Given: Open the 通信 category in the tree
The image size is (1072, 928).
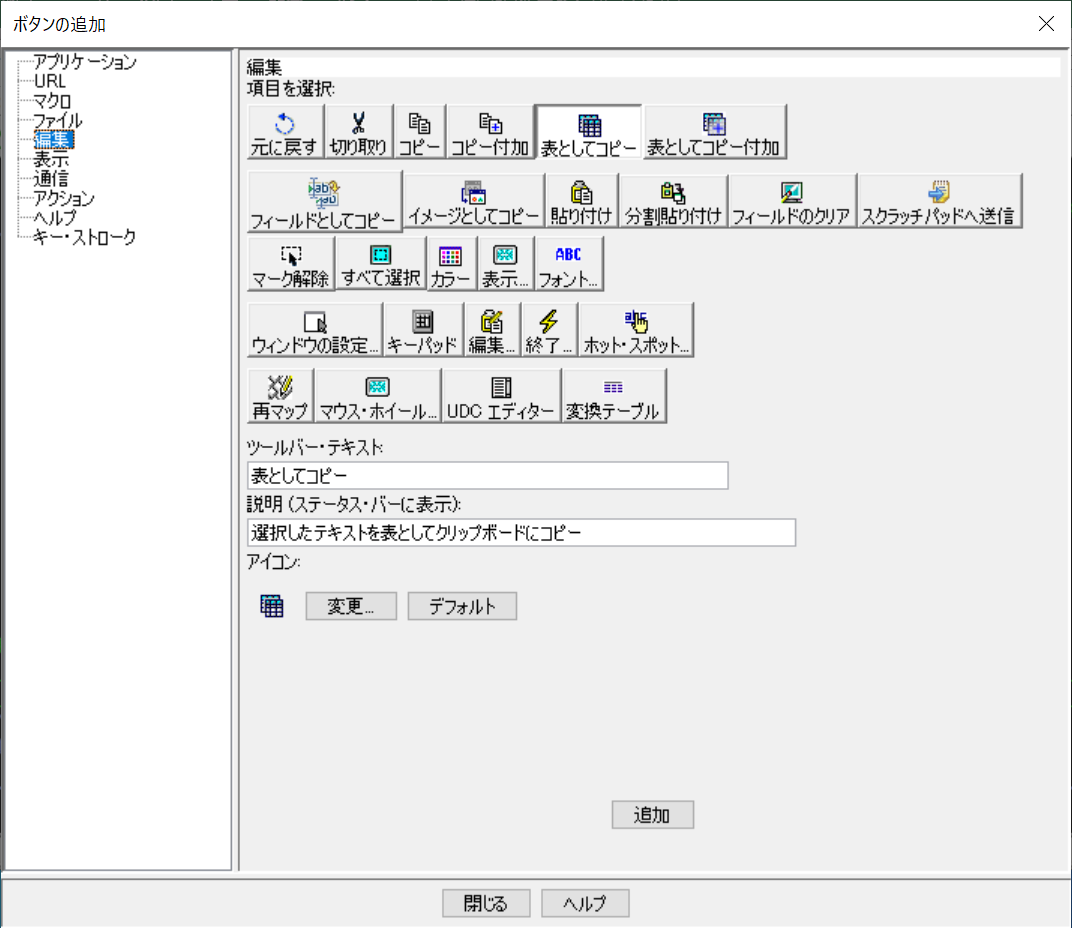Looking at the screenshot, I should [x=51, y=179].
